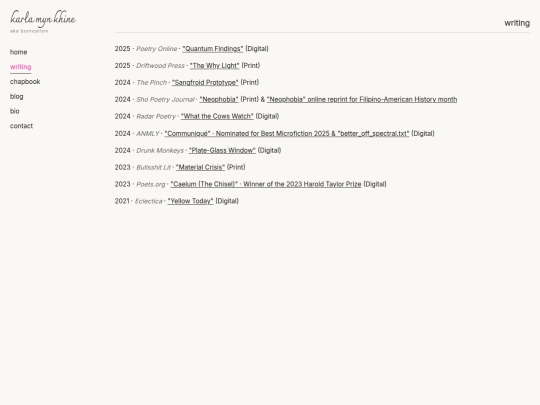Open the chapbook page
The height and width of the screenshot is (405, 540).
click(25, 82)
